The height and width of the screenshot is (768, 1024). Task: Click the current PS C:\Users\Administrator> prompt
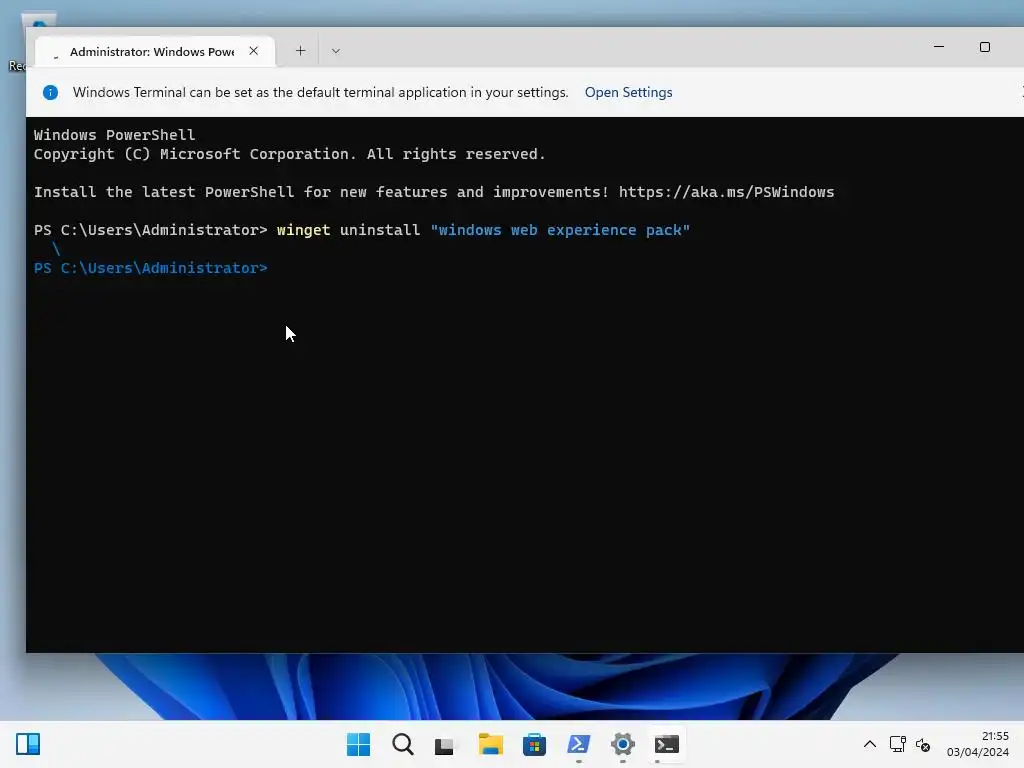point(151,268)
